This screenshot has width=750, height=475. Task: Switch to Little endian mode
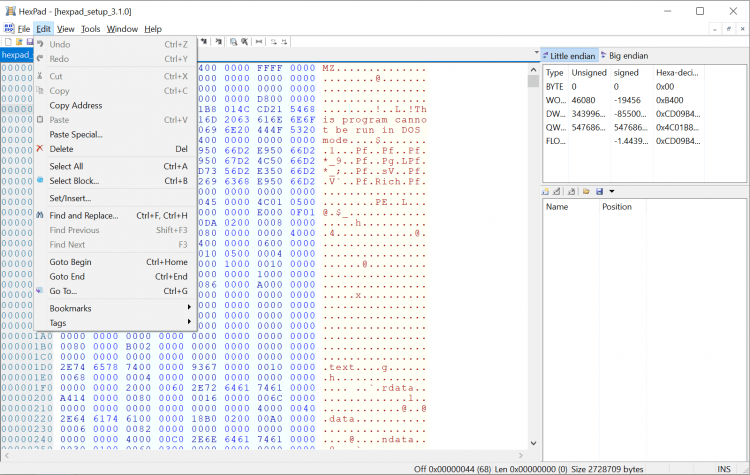tap(570, 56)
